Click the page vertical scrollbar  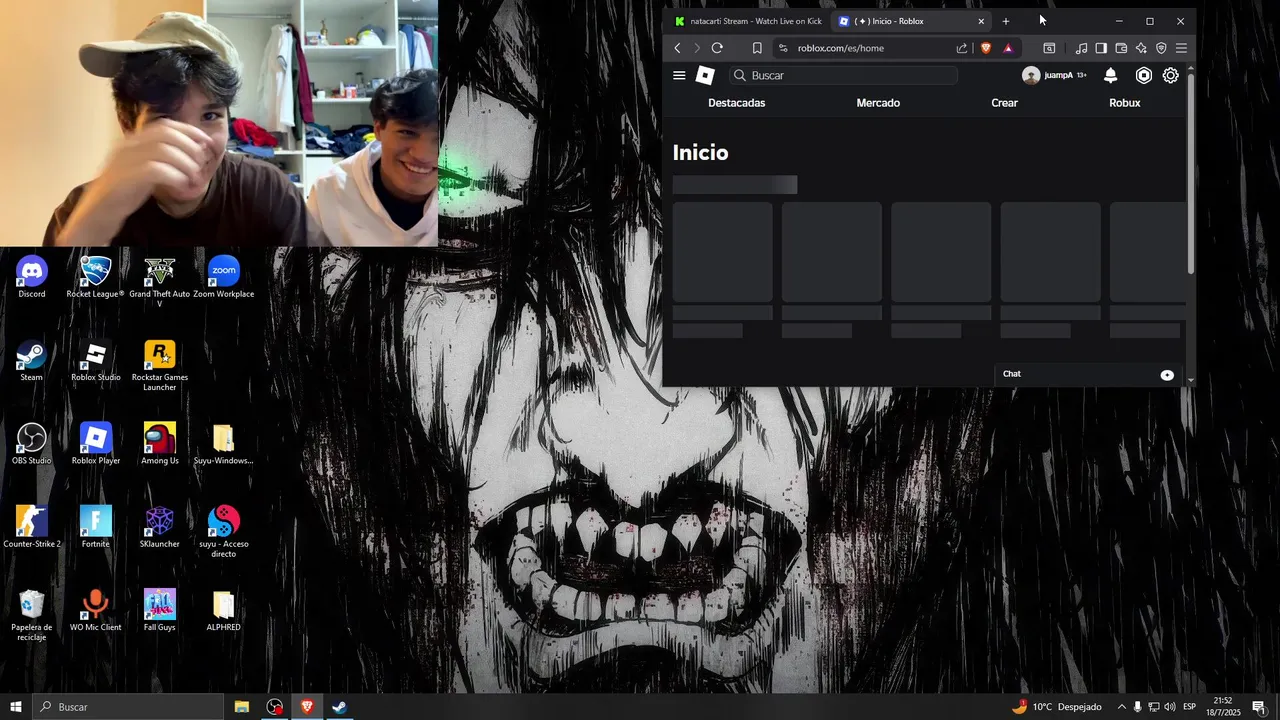[1190, 175]
